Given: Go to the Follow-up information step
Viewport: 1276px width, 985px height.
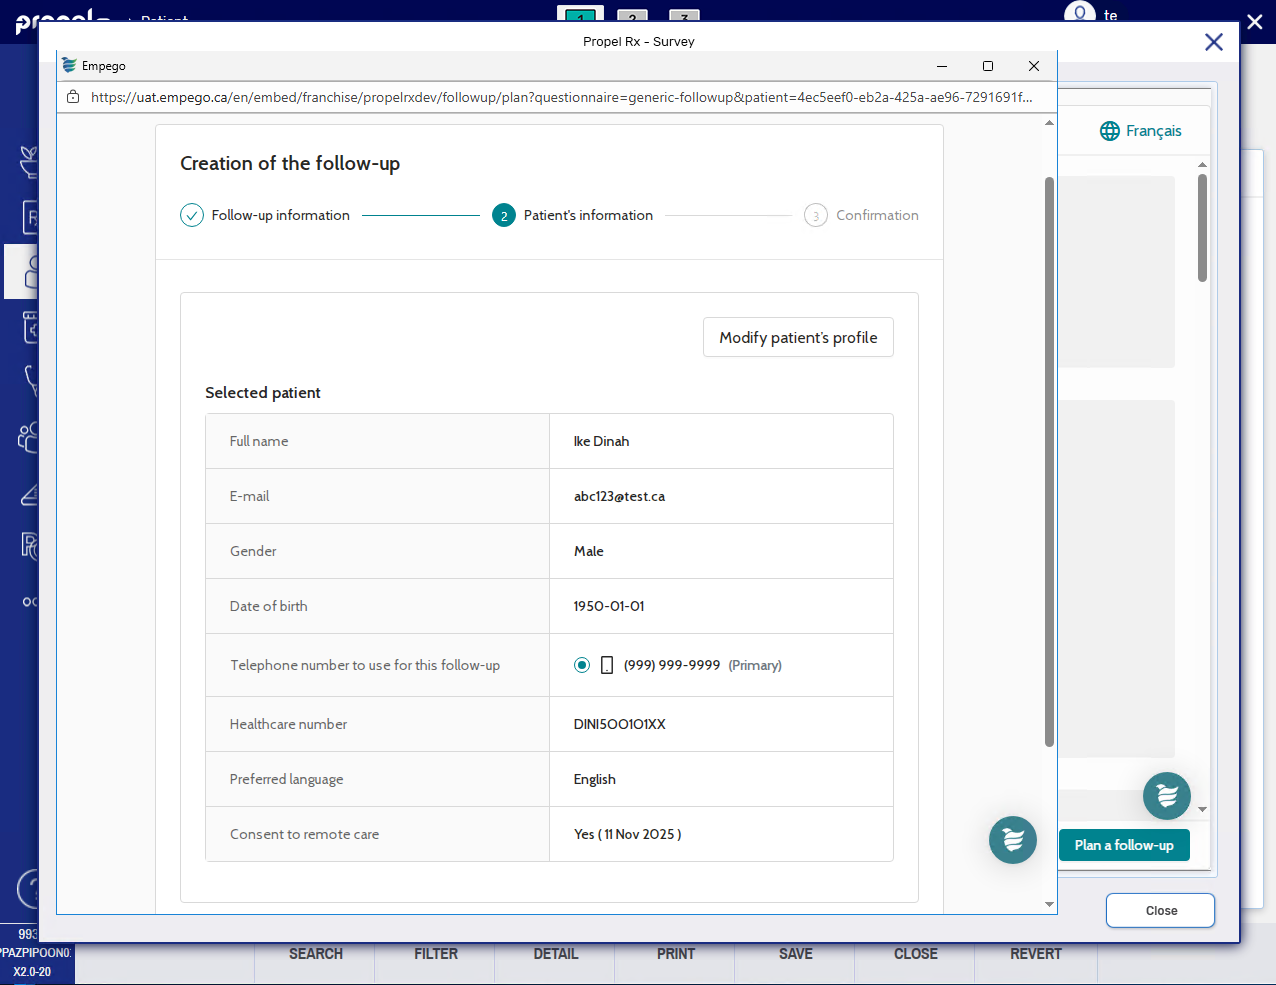Looking at the screenshot, I should (x=280, y=215).
